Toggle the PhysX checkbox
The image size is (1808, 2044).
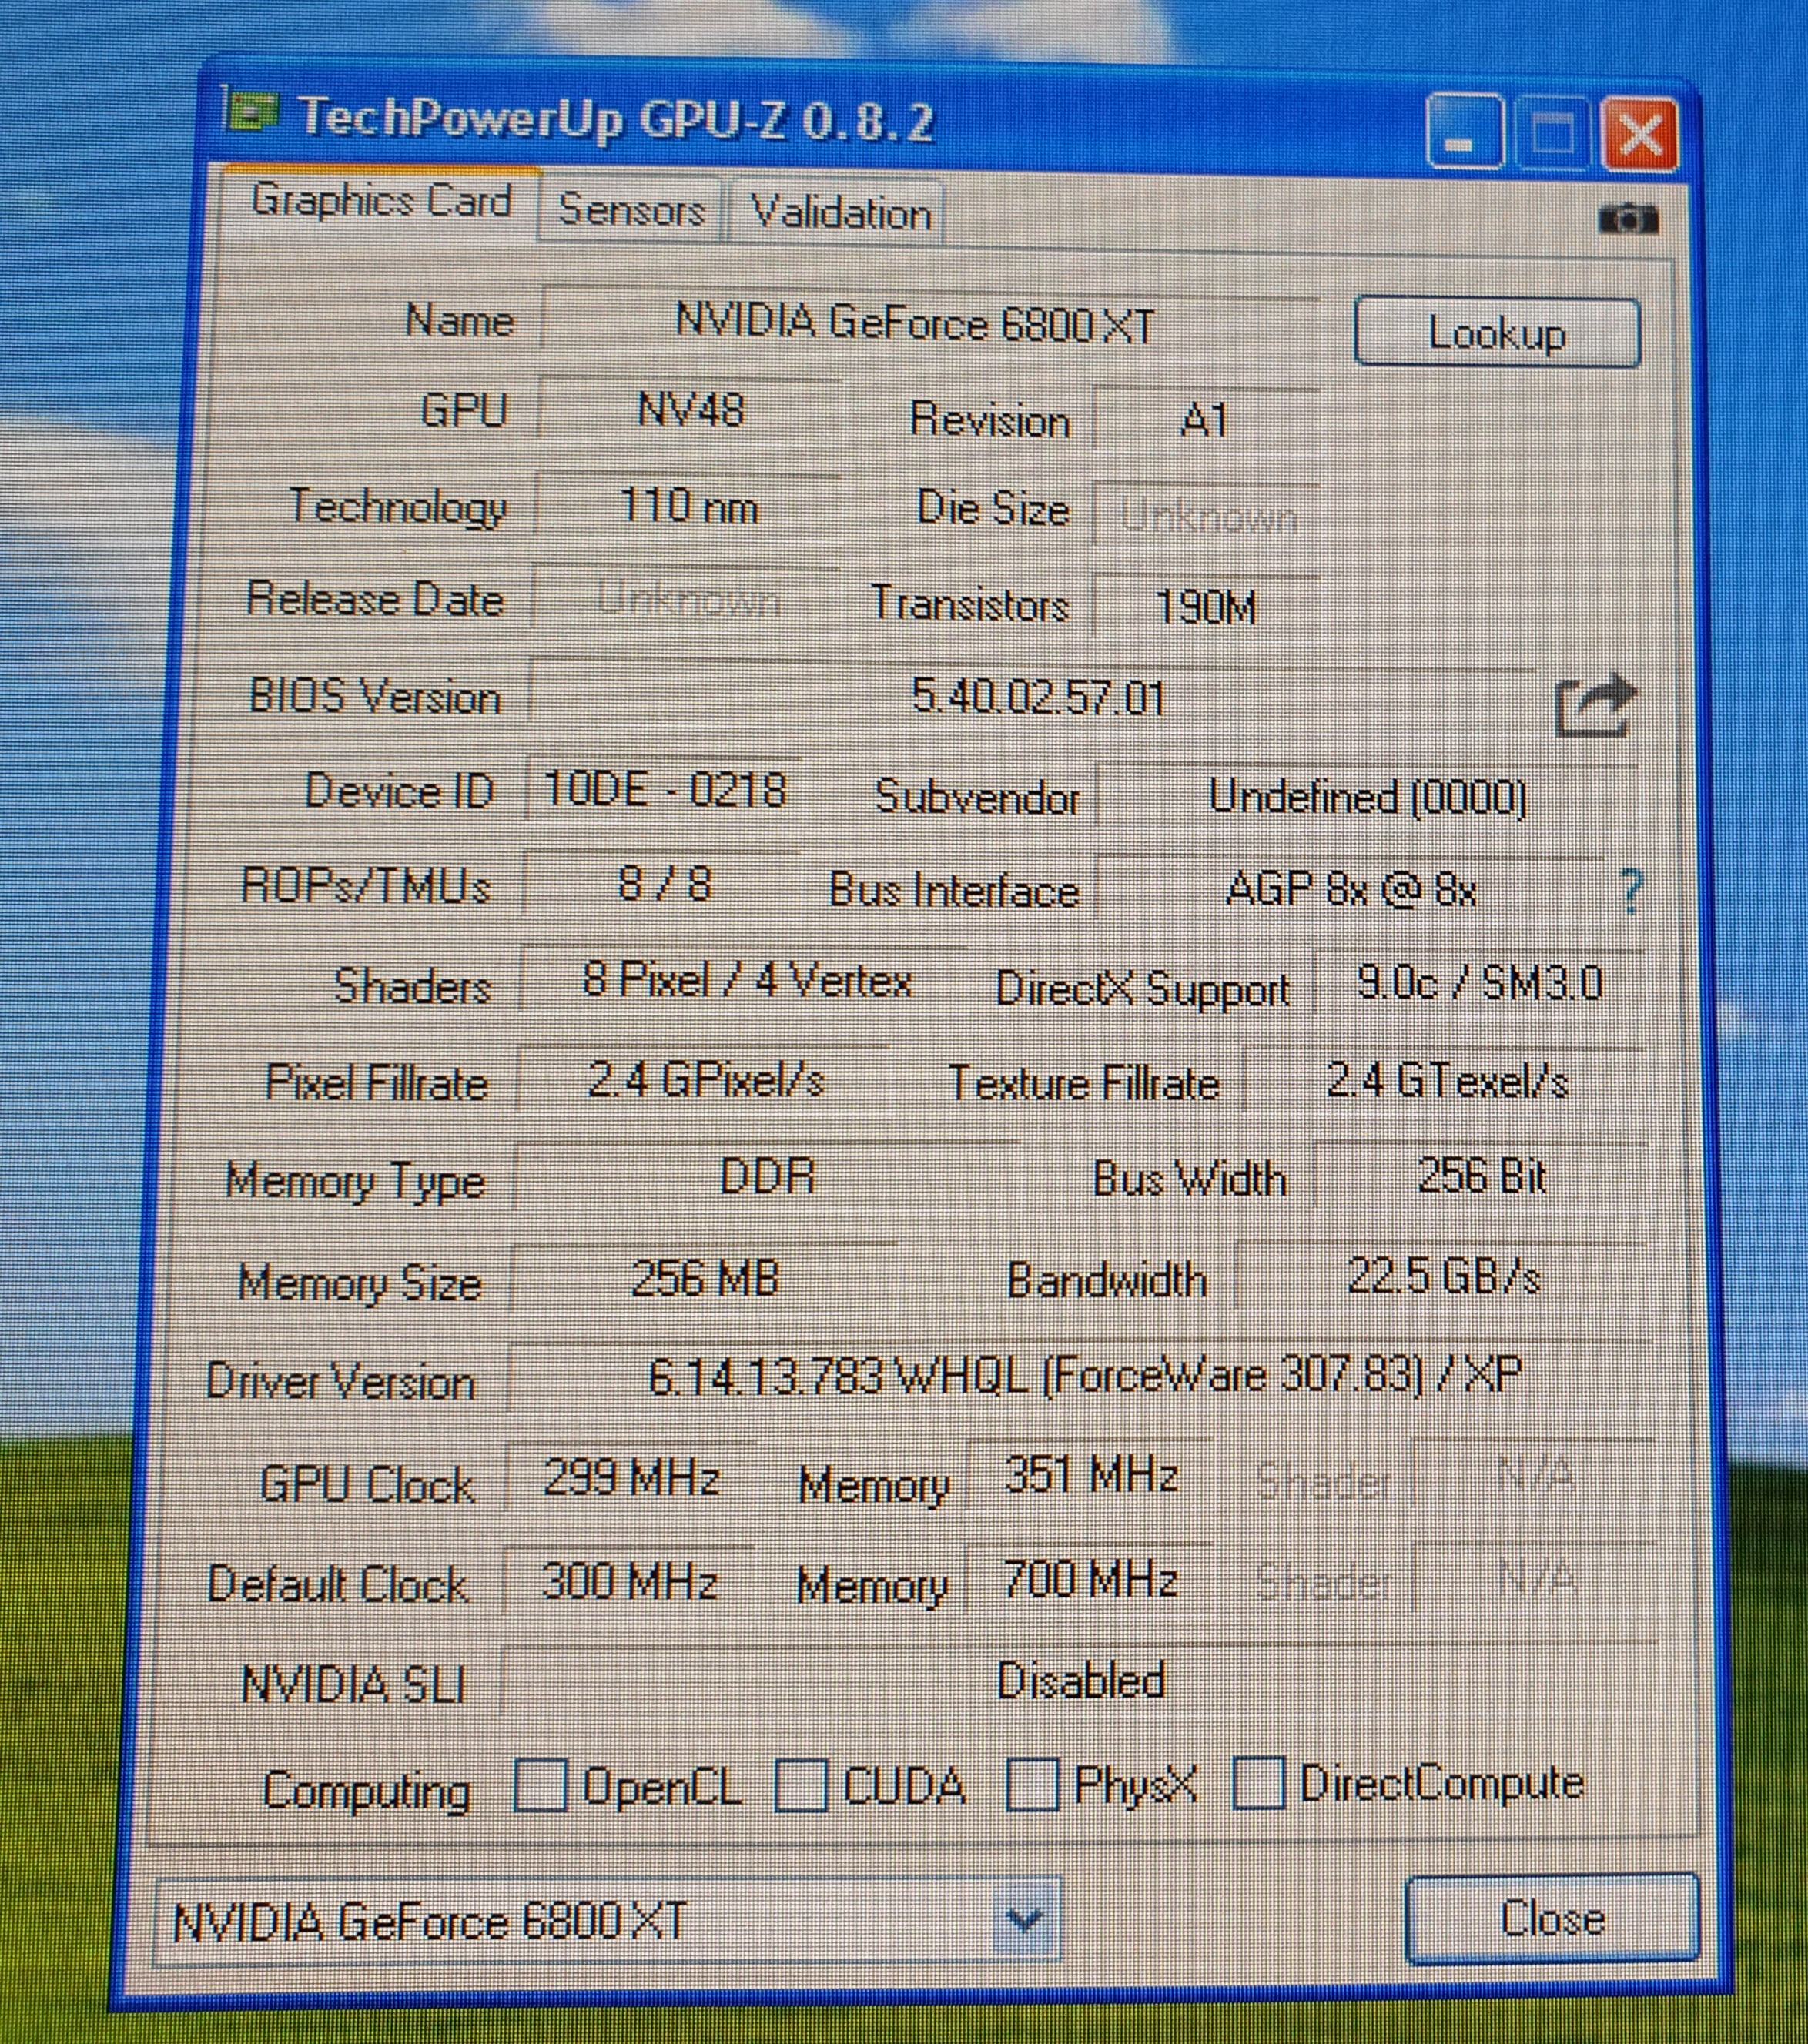(1032, 1784)
